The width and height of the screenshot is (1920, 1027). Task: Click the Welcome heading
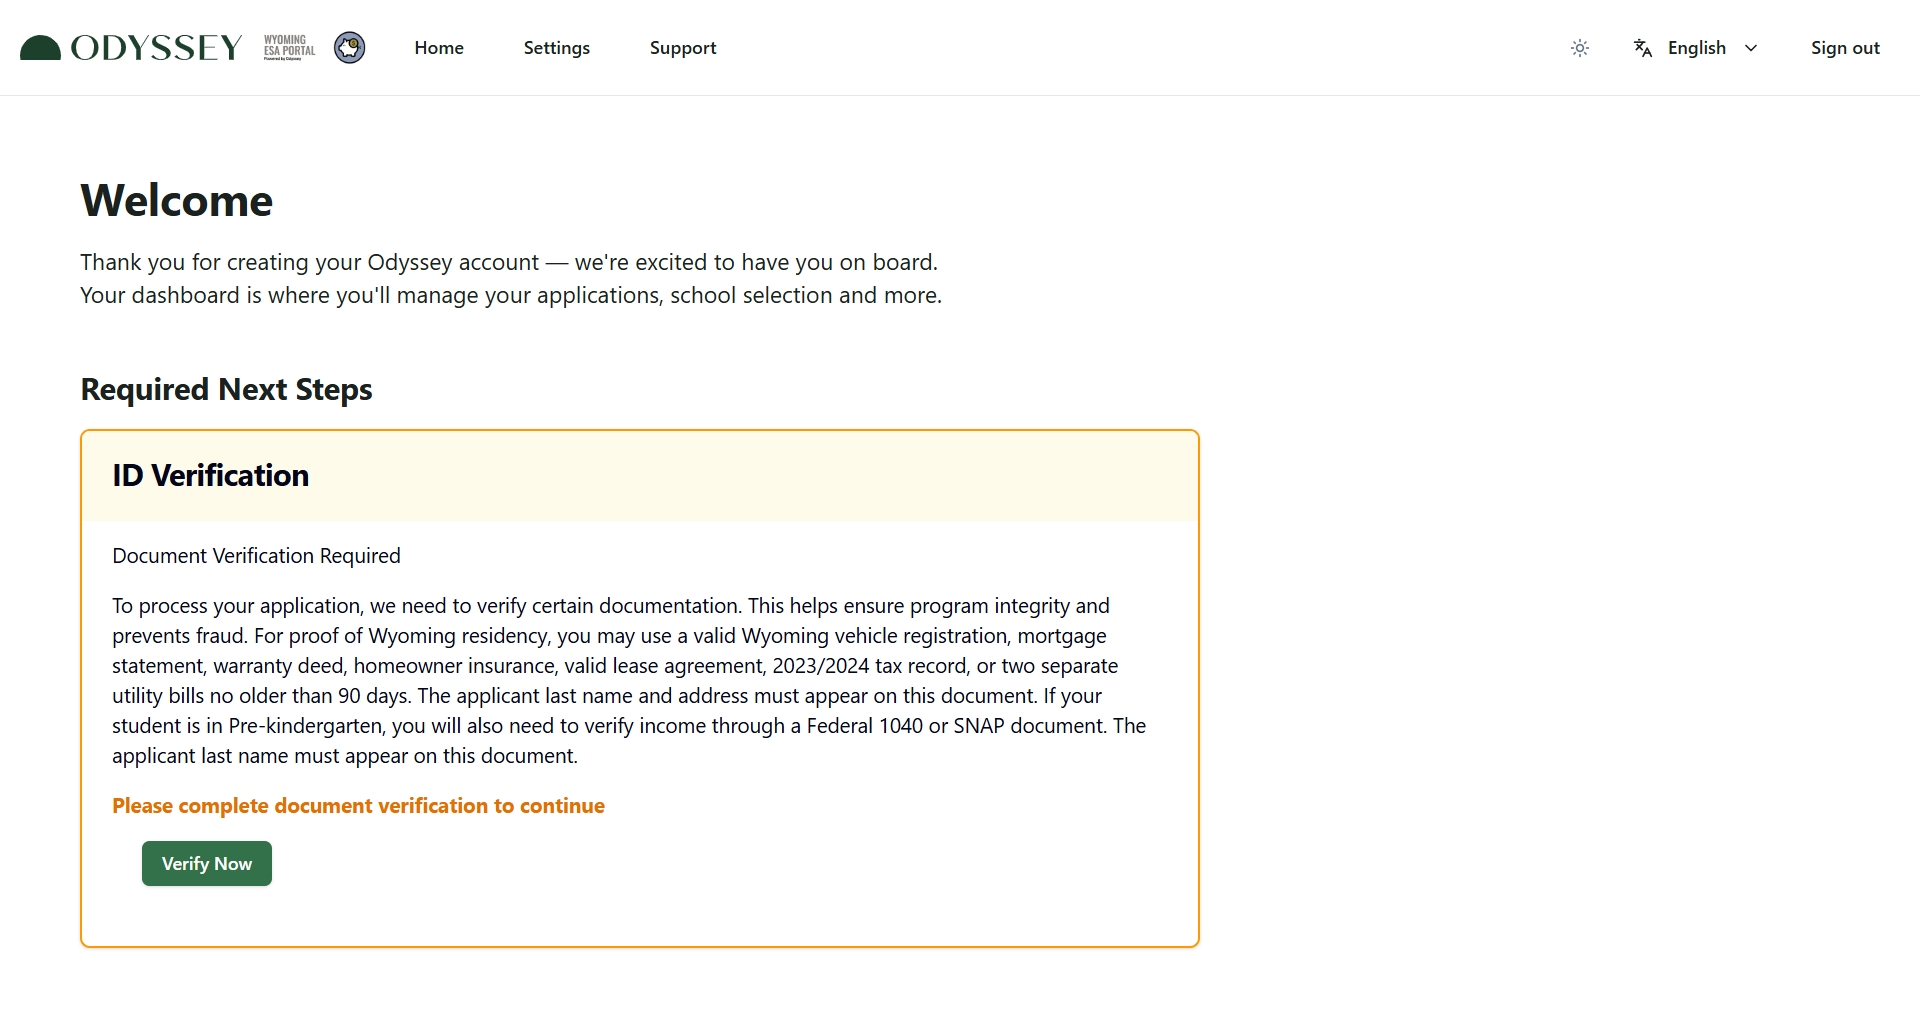pyautogui.click(x=177, y=200)
